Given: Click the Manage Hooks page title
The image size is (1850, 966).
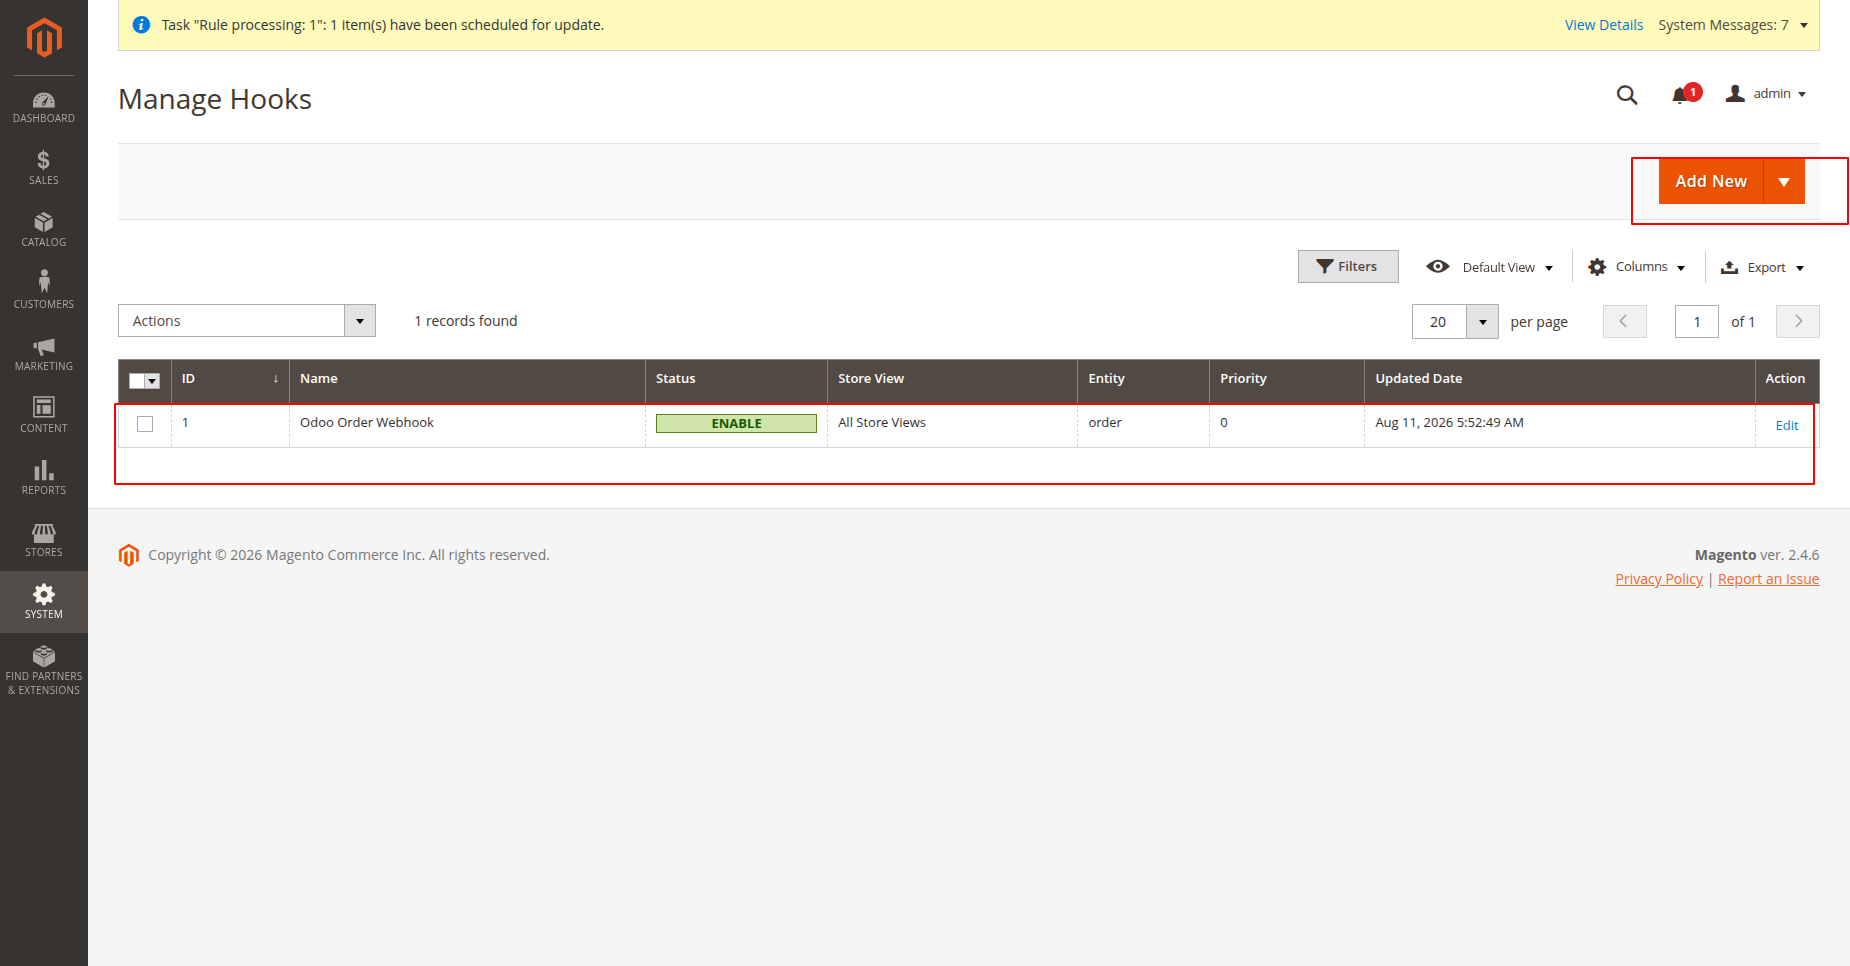Looking at the screenshot, I should tap(215, 99).
